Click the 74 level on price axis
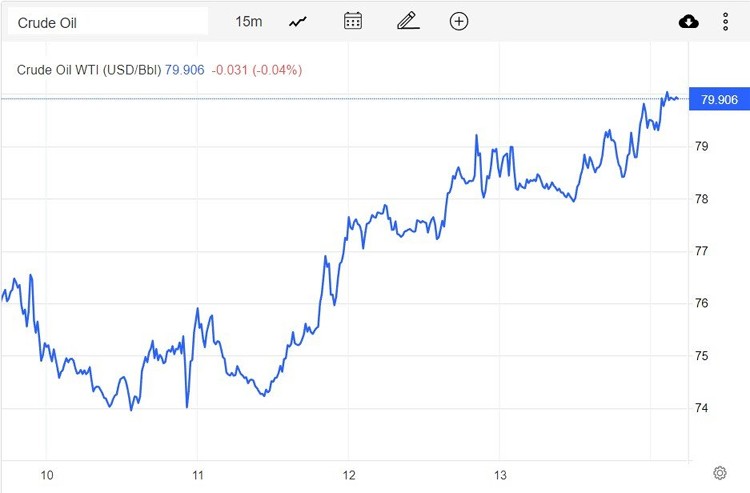The image size is (750, 493). [702, 408]
